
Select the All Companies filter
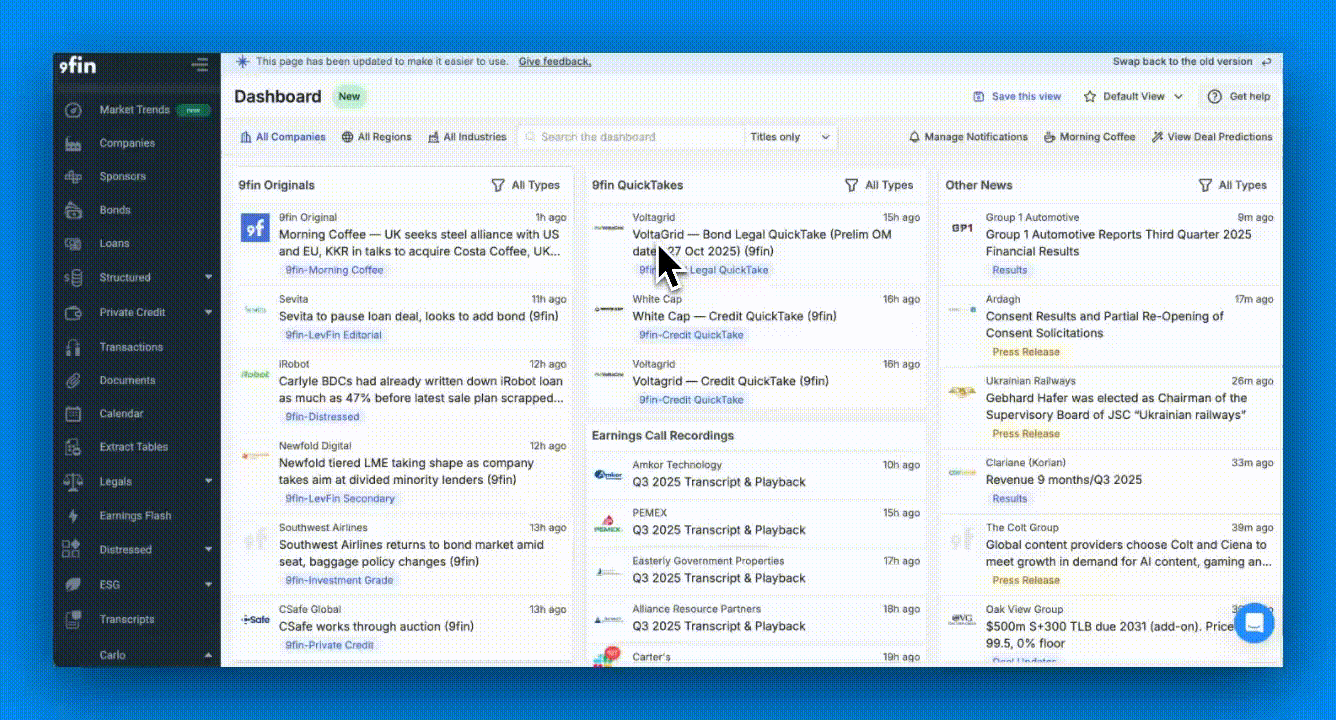click(283, 137)
